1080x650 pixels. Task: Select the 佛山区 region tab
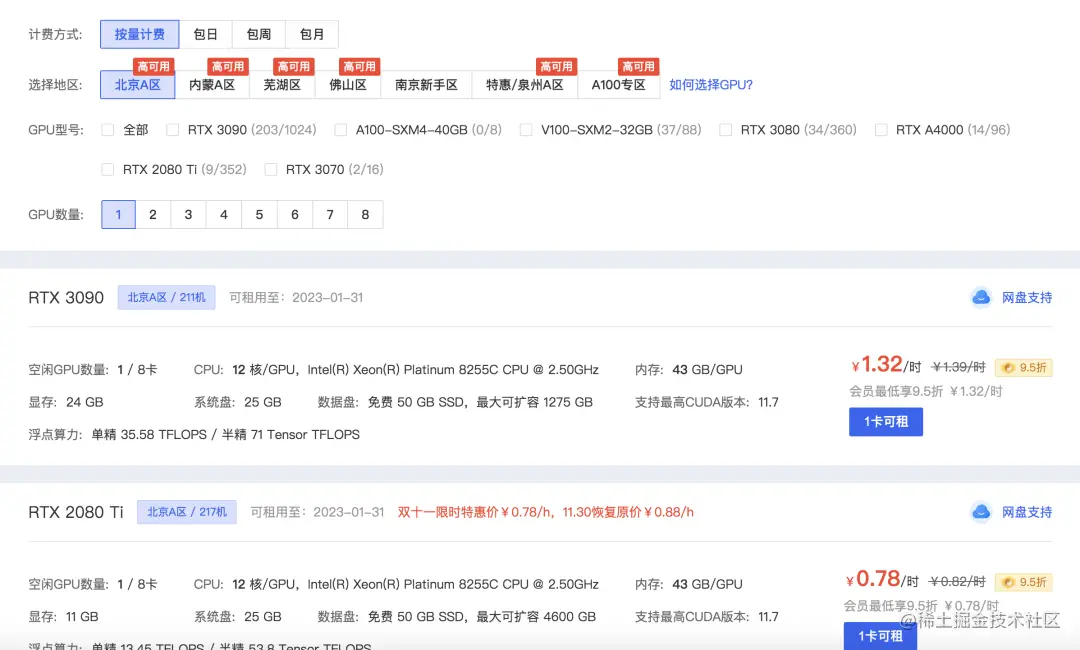click(x=349, y=85)
